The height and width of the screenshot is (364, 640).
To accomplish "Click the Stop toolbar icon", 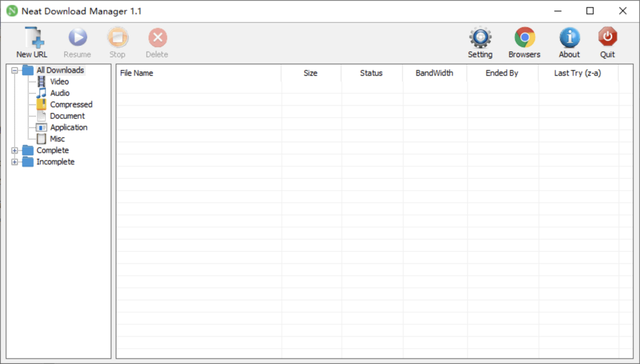I will pyautogui.click(x=118, y=37).
